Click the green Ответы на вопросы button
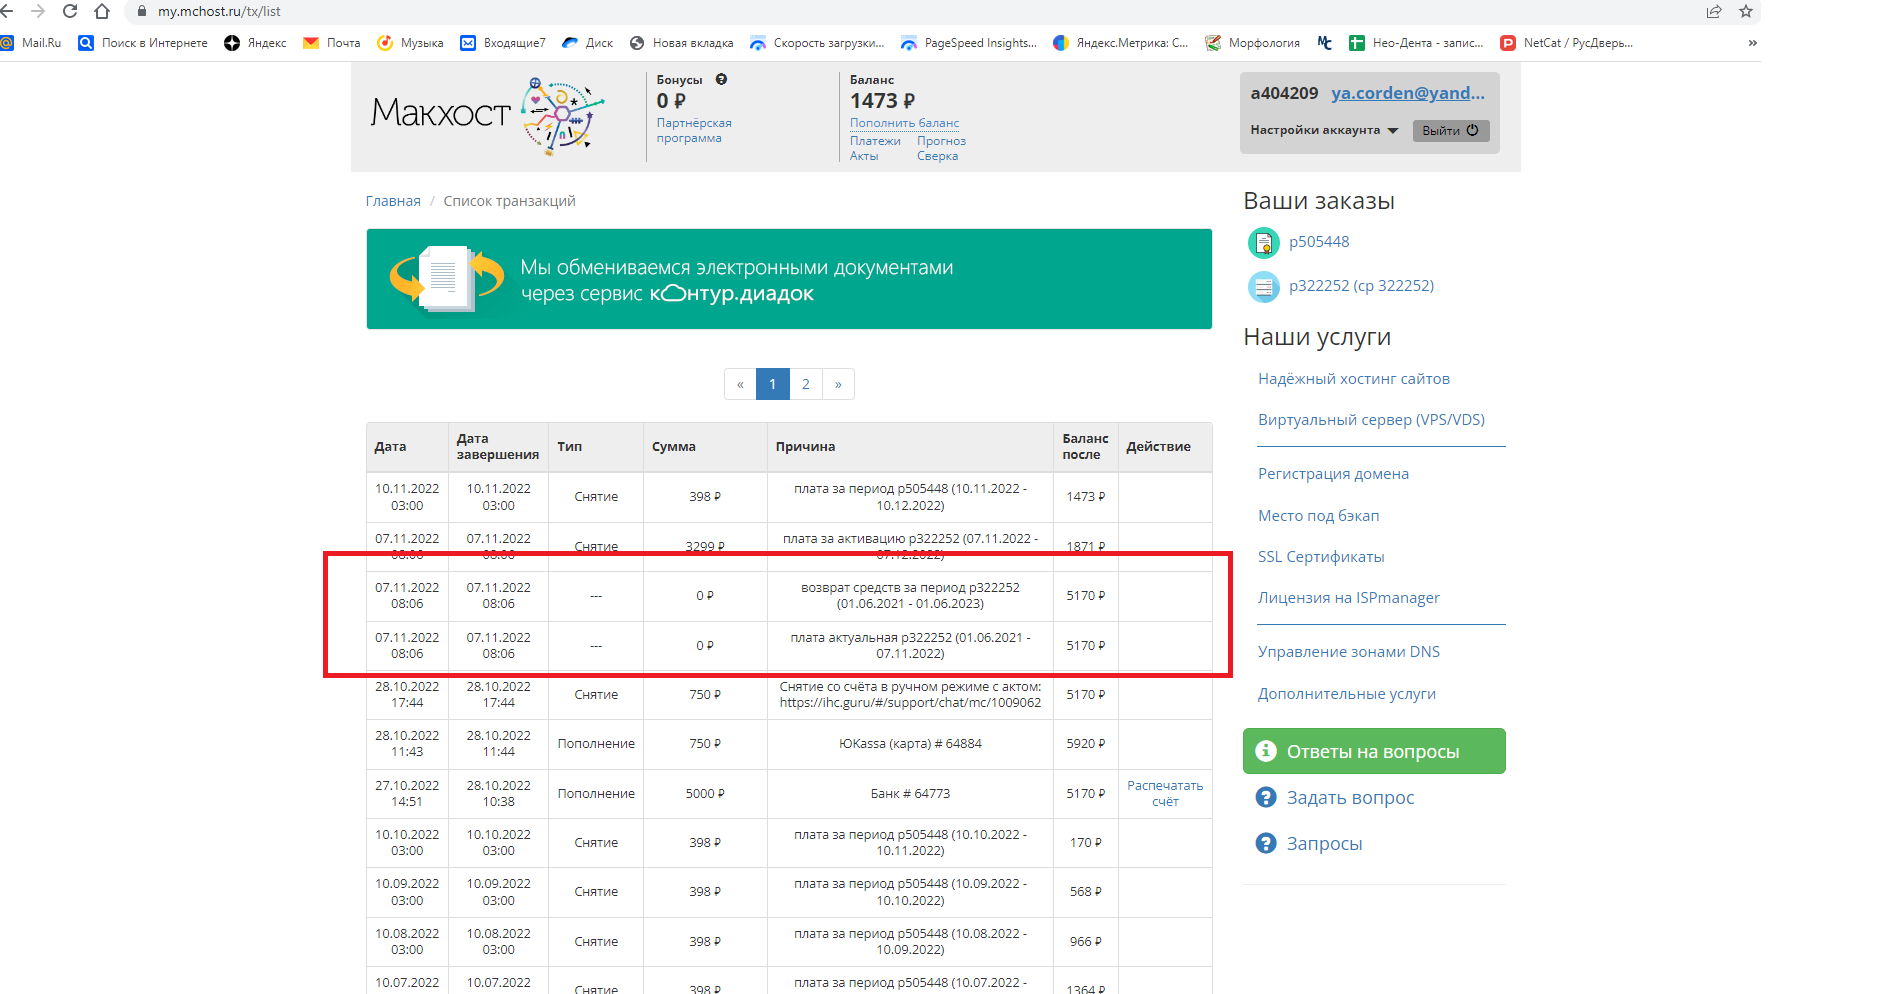Image resolution: width=1884 pixels, height=994 pixels. point(1374,751)
